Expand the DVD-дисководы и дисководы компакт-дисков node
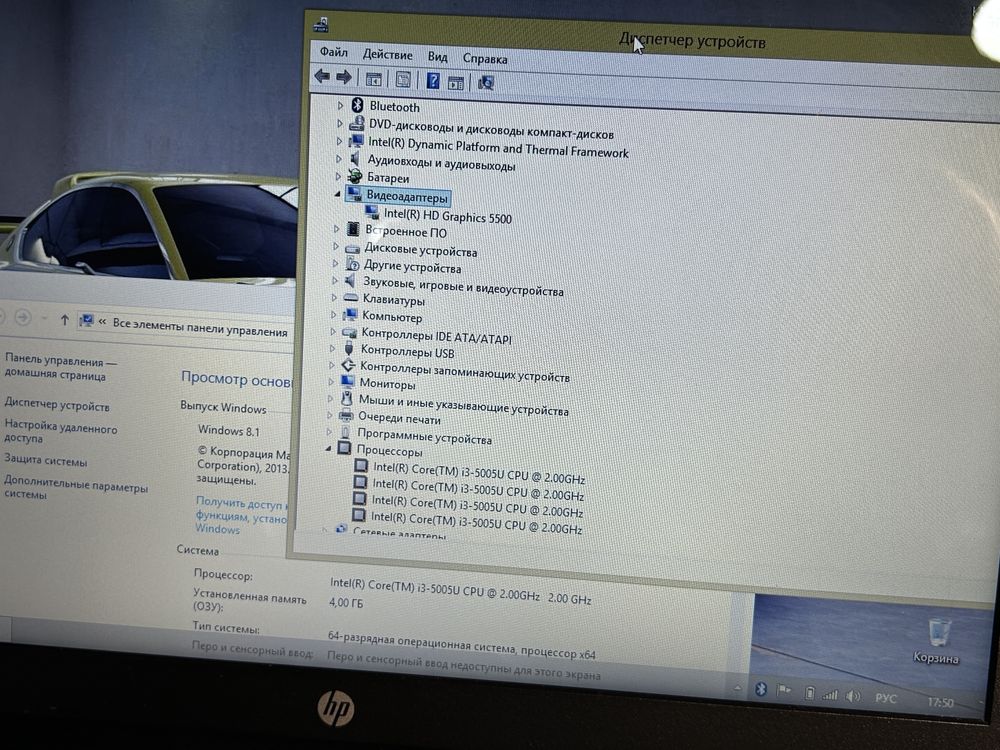This screenshot has width=1000, height=750. pyautogui.click(x=339, y=122)
